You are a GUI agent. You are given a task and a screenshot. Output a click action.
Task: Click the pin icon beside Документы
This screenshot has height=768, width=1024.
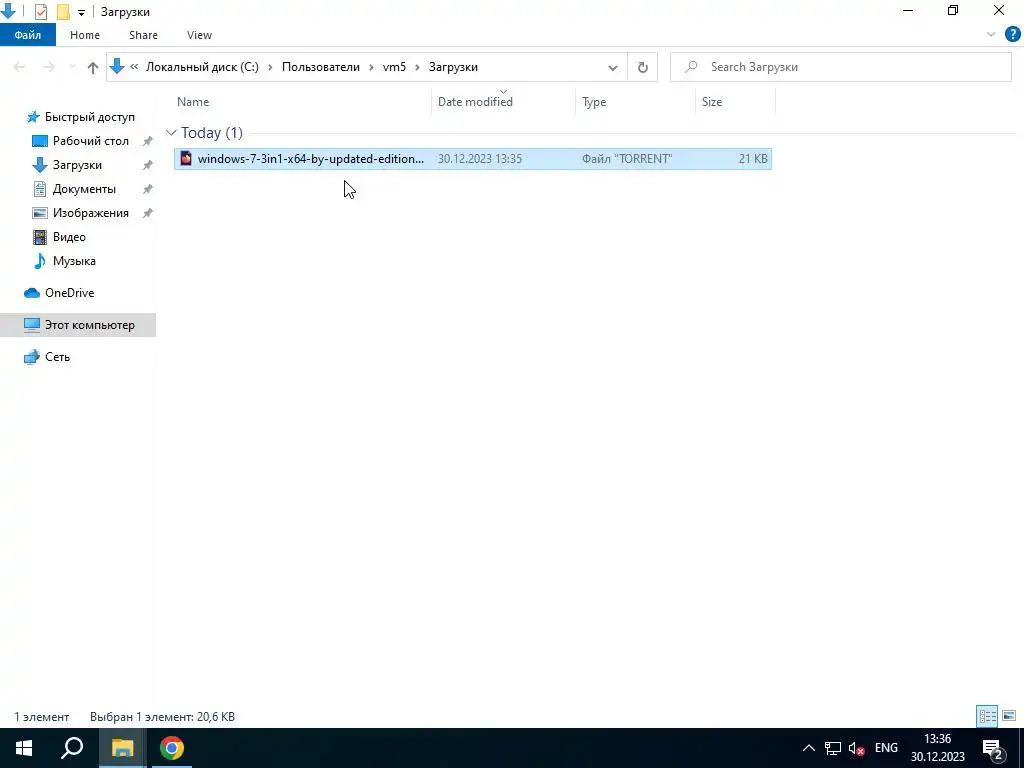tap(148, 189)
